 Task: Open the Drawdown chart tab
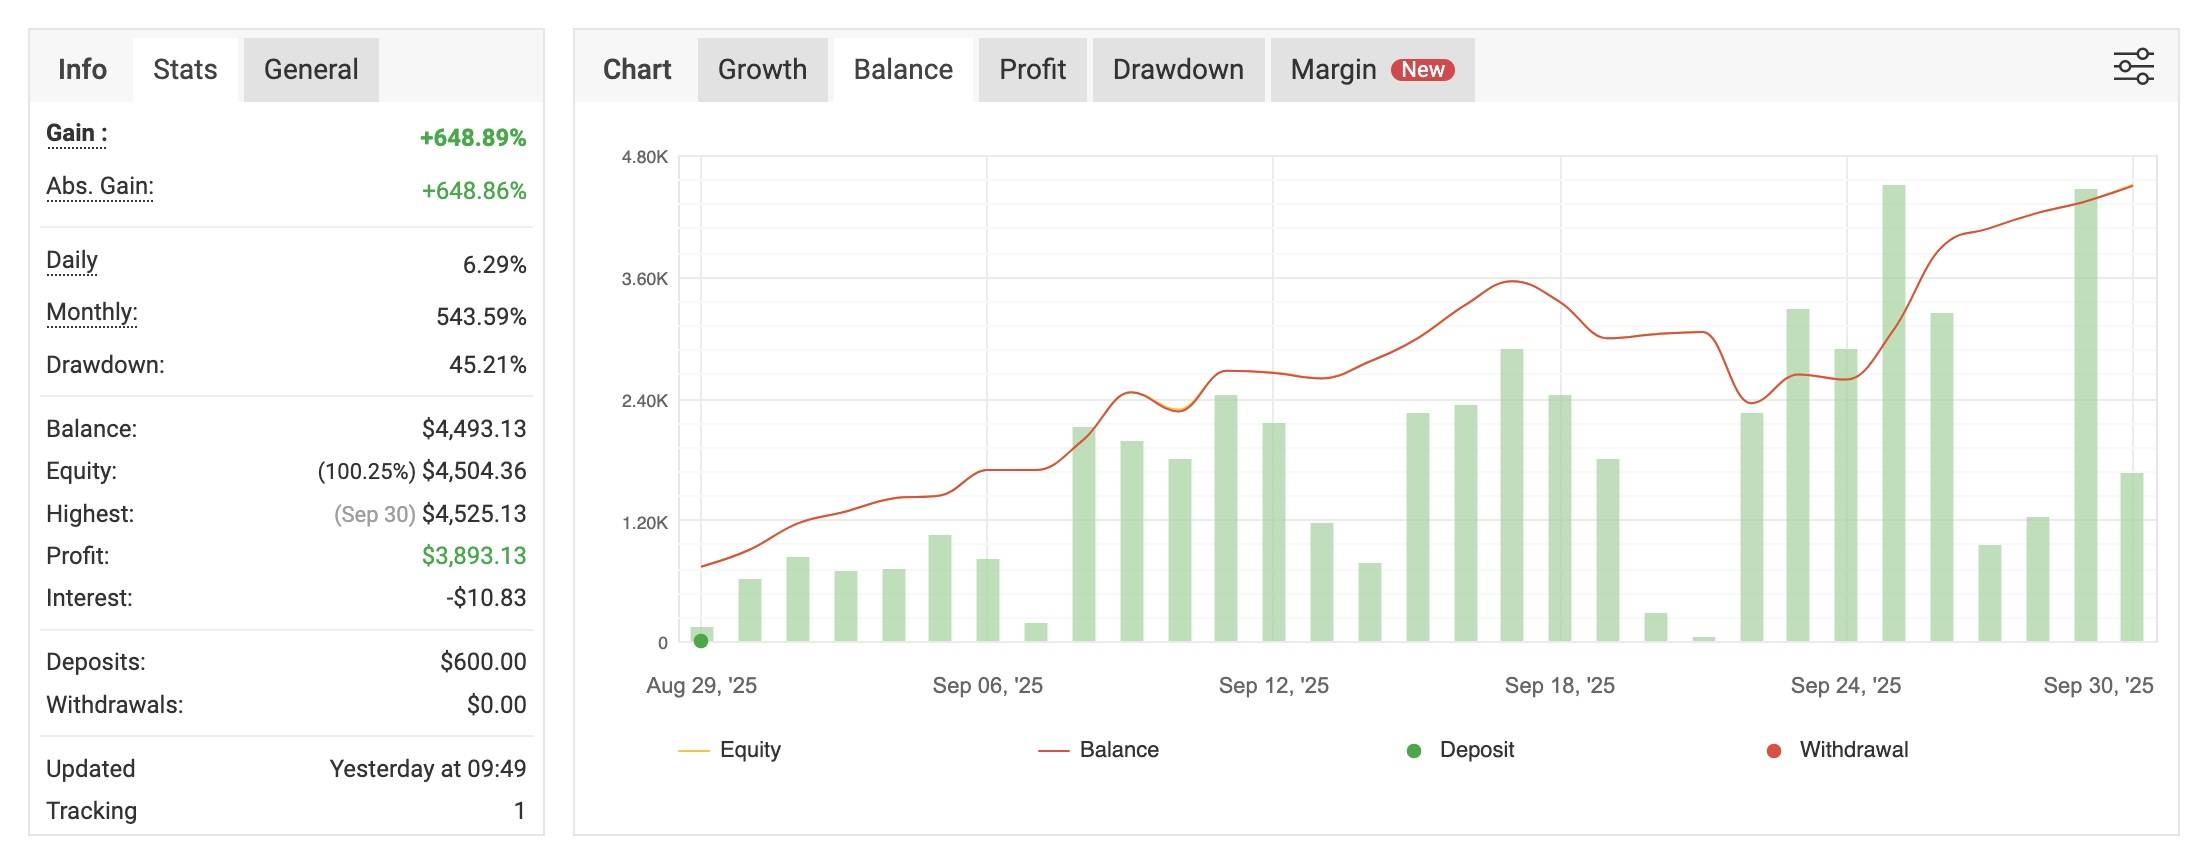pos(1178,70)
